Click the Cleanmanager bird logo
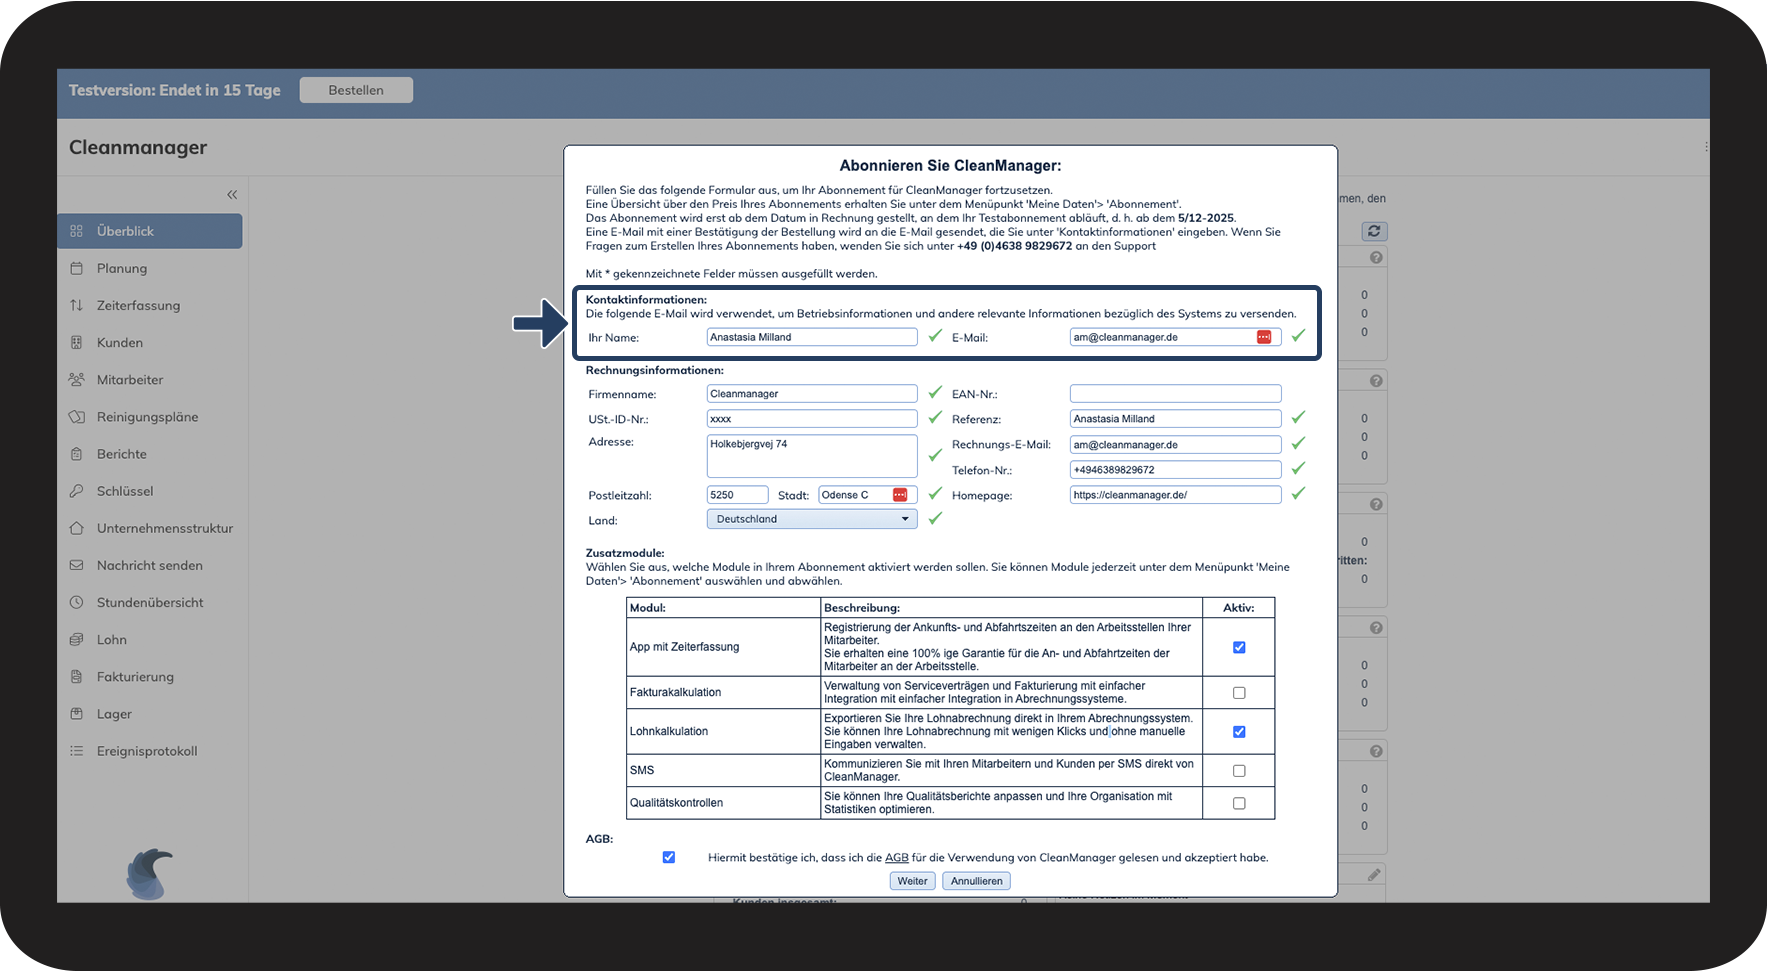This screenshot has height=971, width=1767. (x=150, y=873)
